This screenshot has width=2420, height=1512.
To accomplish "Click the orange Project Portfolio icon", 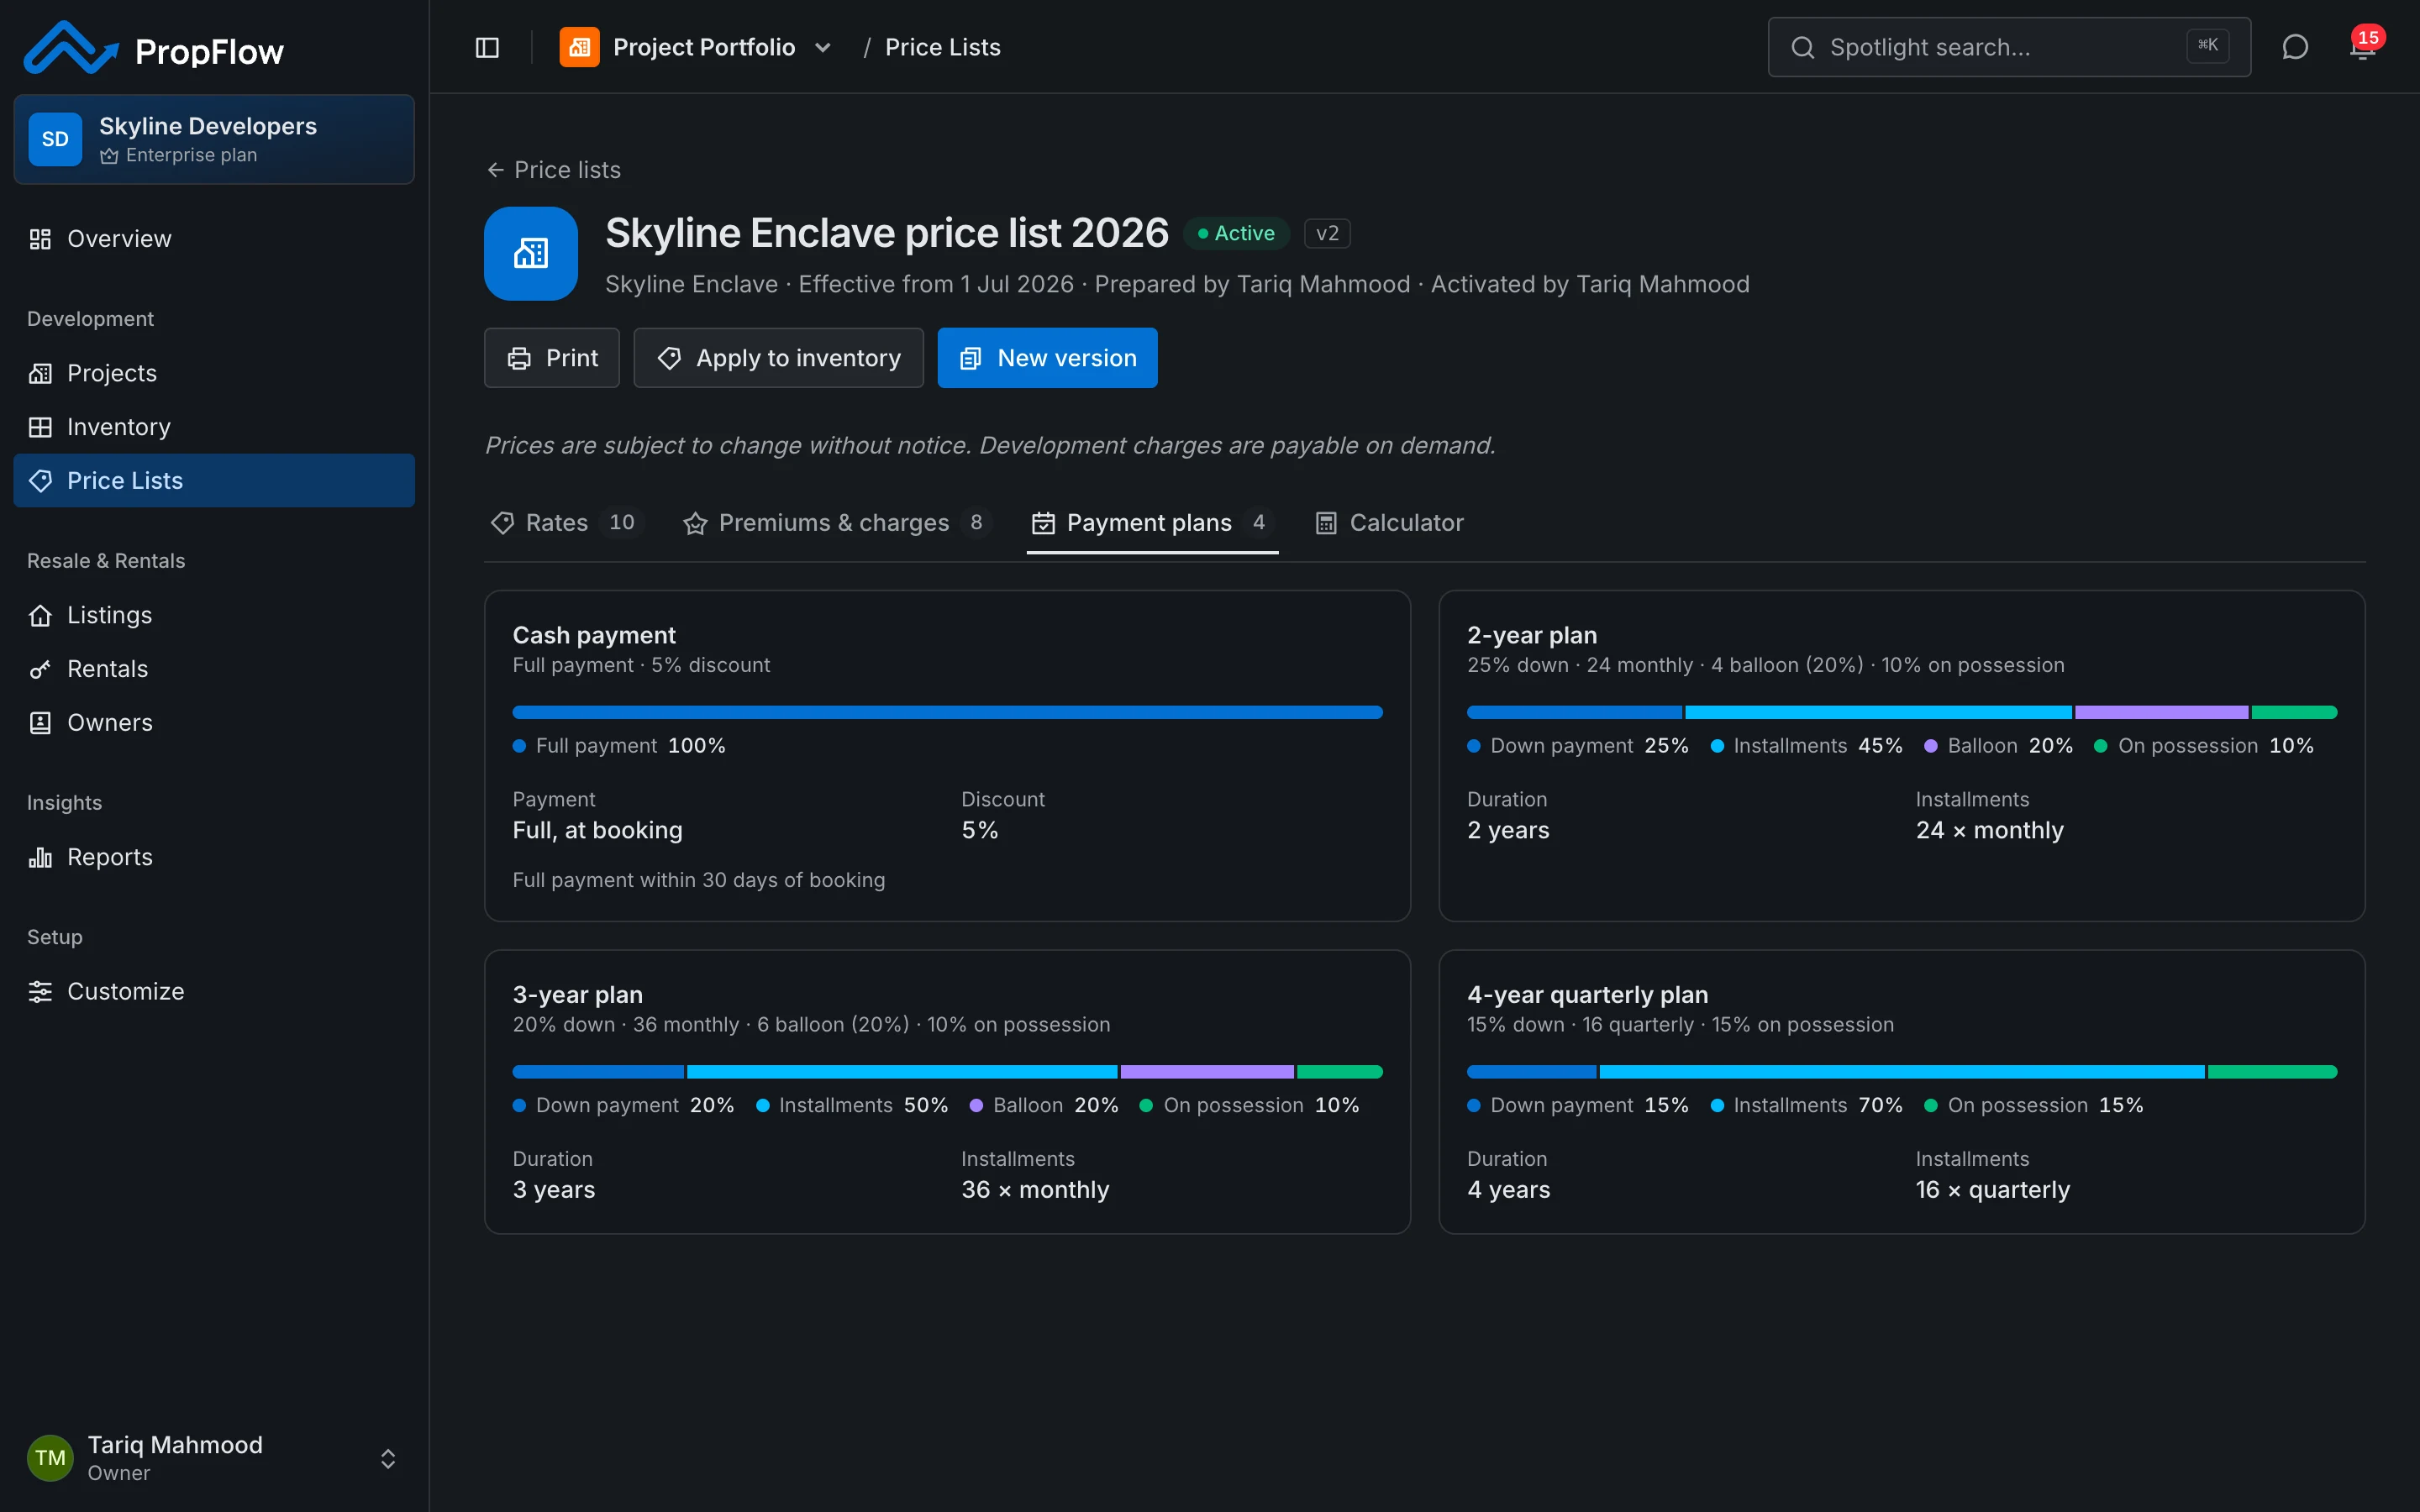I will (x=579, y=47).
